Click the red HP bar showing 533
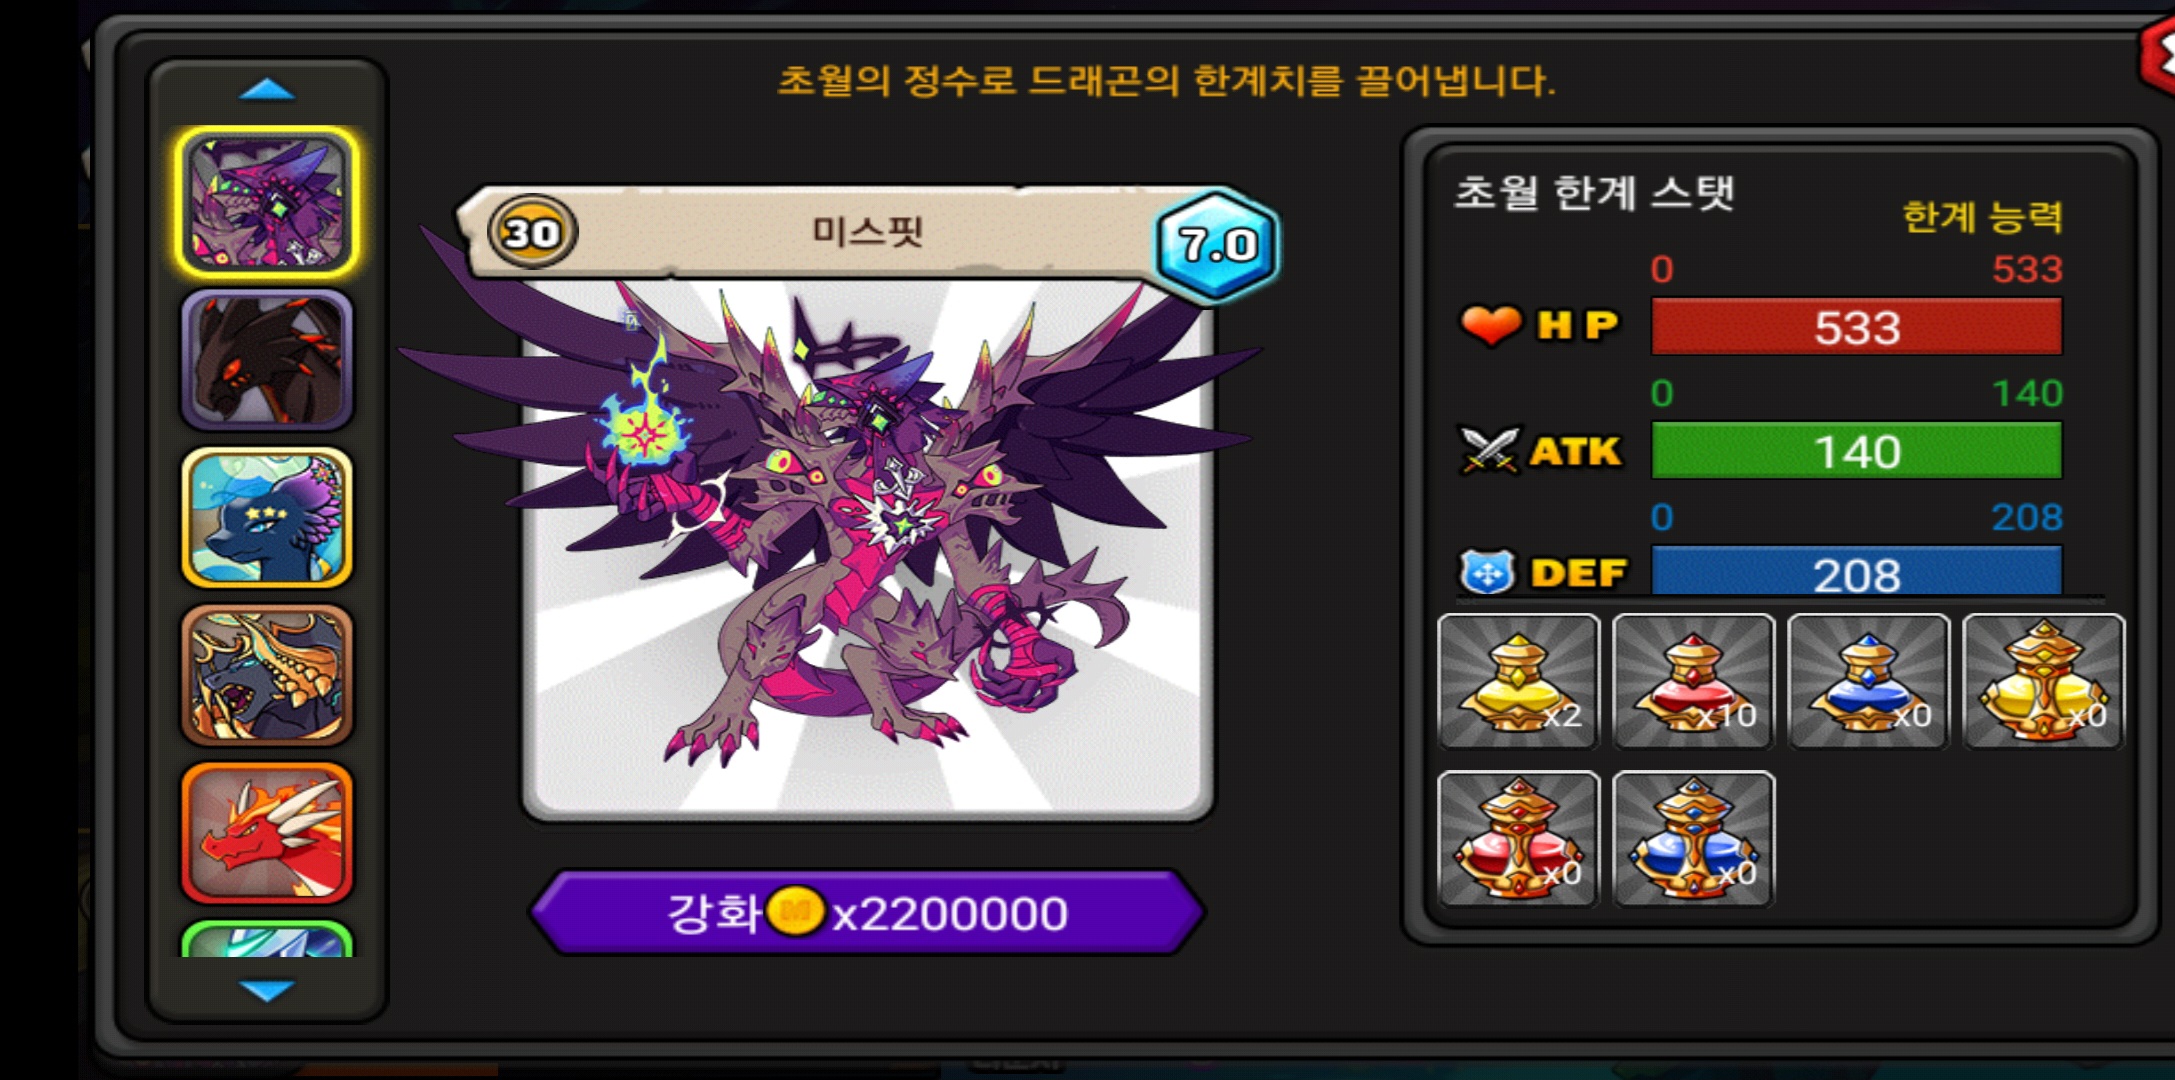2175x1080 pixels. coord(1856,327)
